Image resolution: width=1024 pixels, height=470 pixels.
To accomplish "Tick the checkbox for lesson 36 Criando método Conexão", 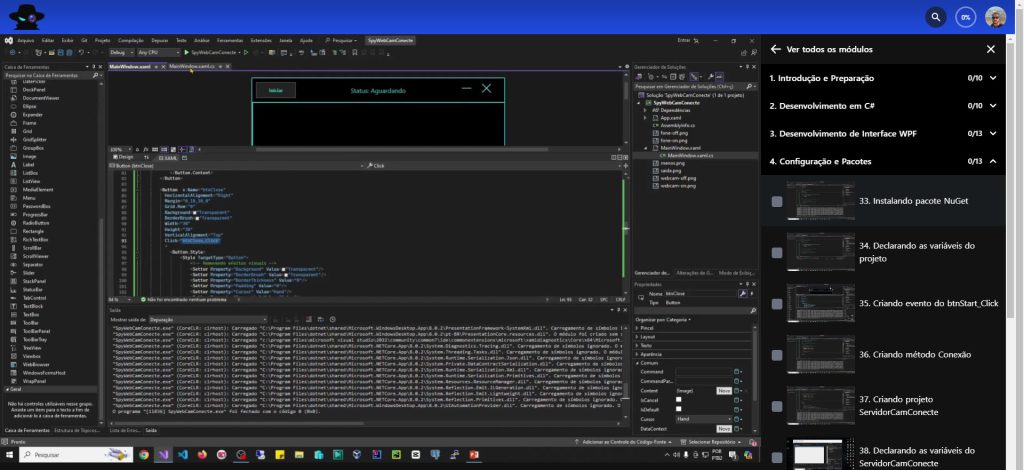I will pyautogui.click(x=777, y=354).
